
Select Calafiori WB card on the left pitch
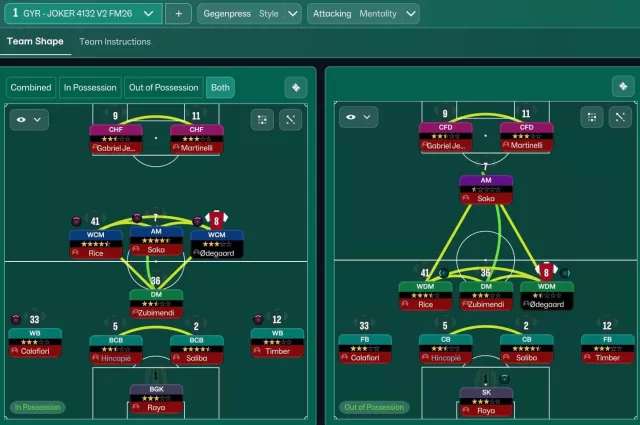coord(35,342)
